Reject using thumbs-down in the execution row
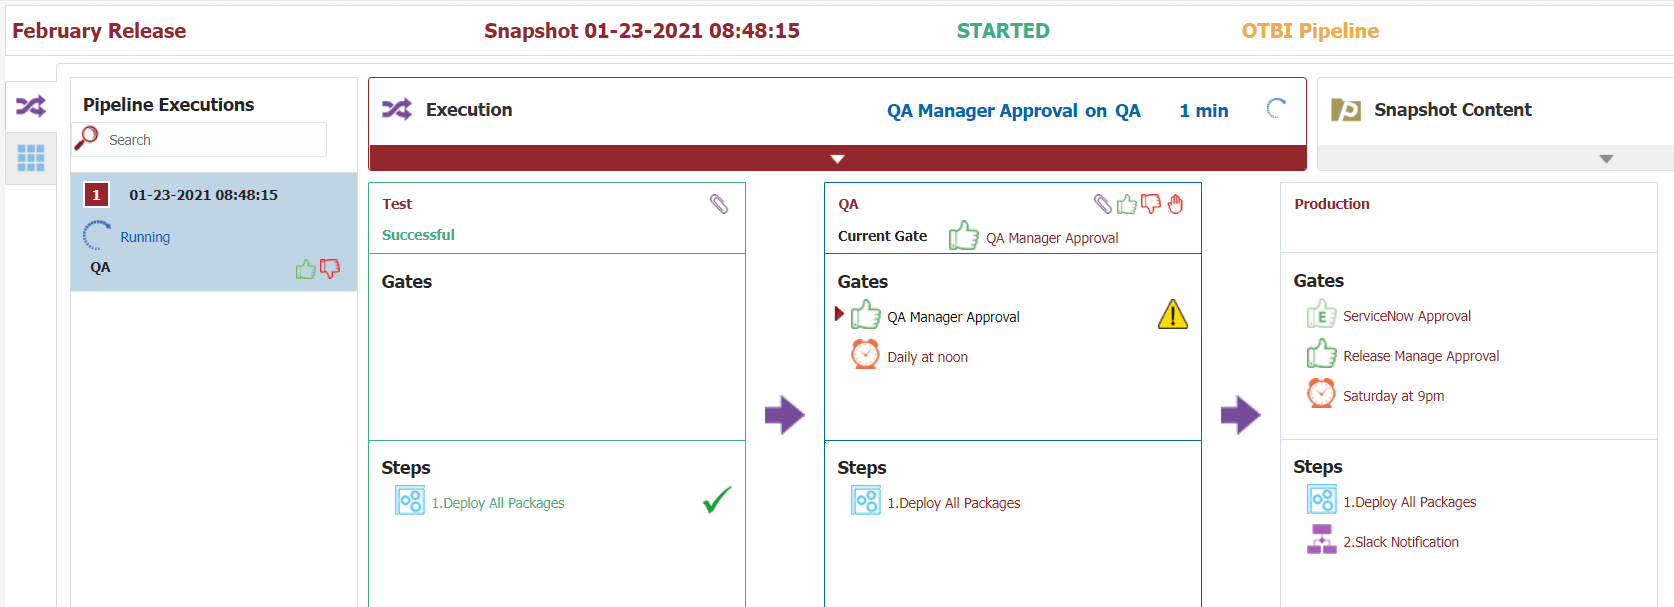Viewport: 1674px width, 607px height. pos(330,269)
